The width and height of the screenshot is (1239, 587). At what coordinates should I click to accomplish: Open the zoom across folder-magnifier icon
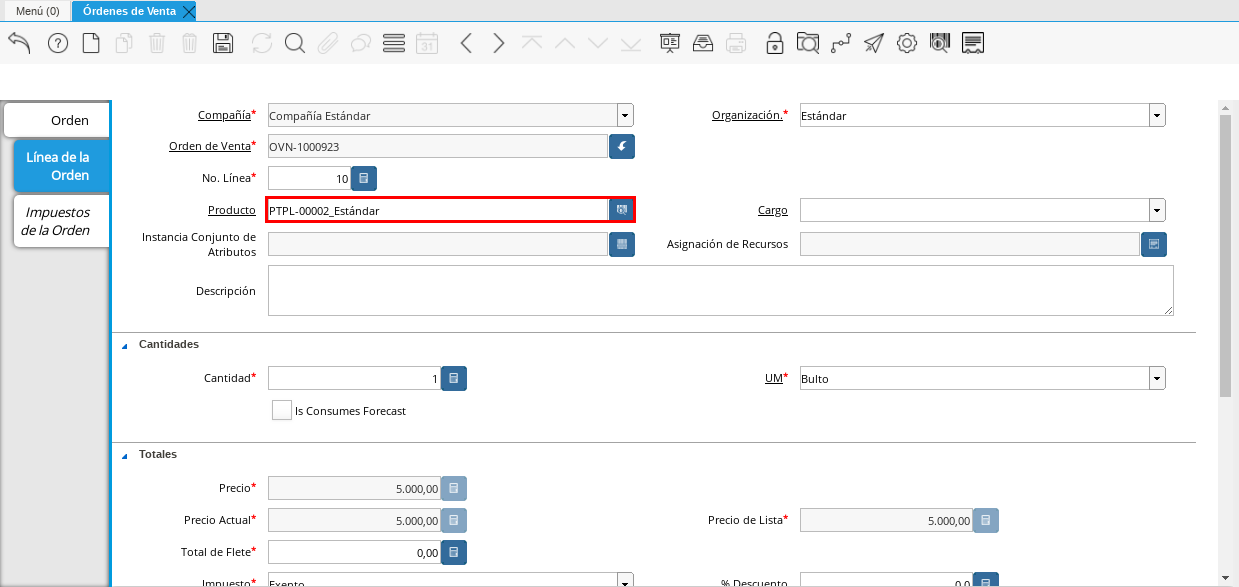tap(807, 43)
